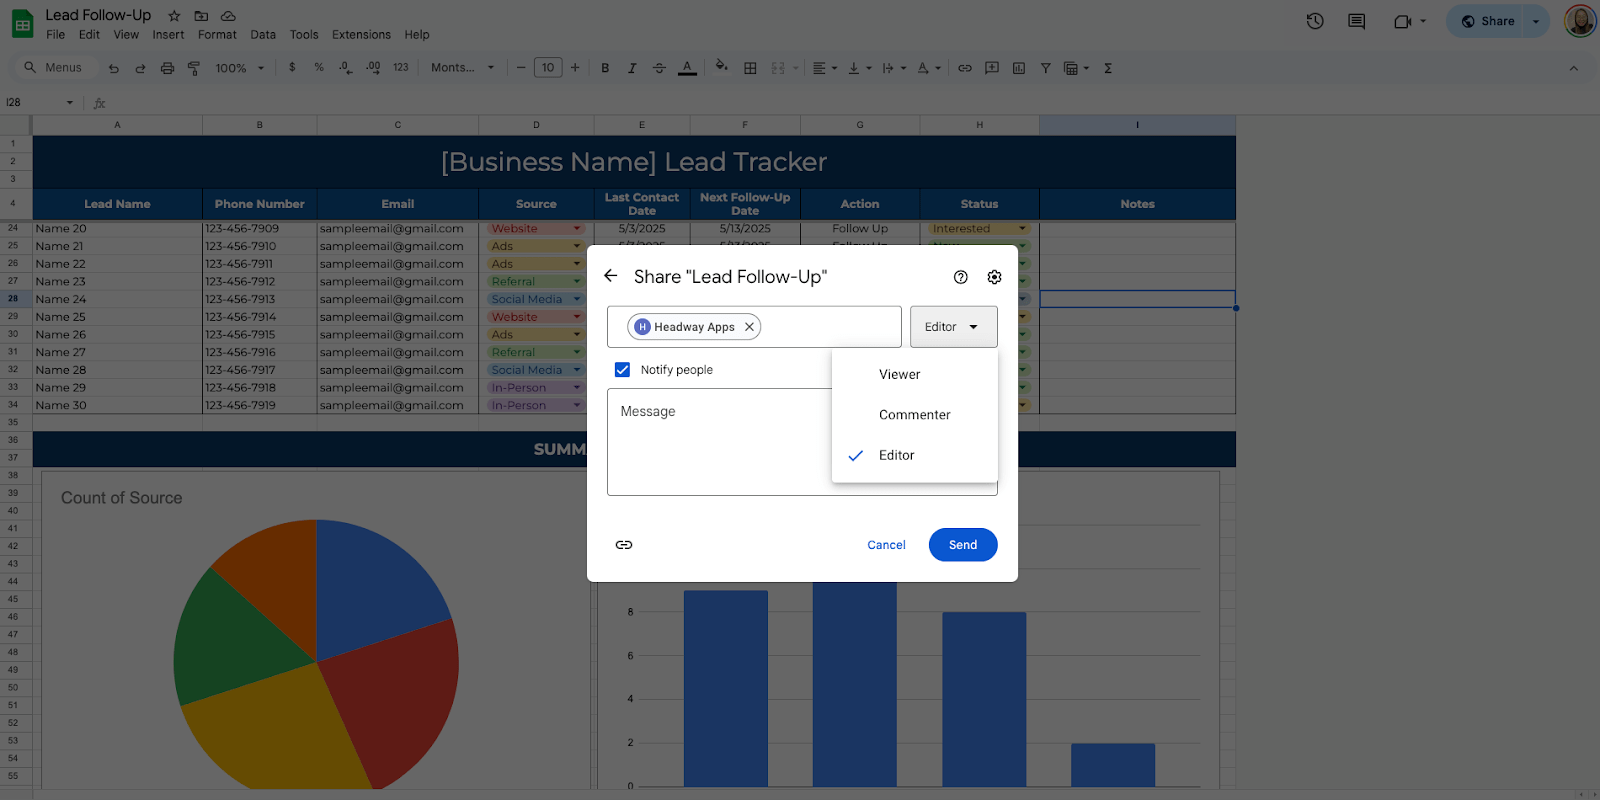Click Cancel in the Share dialog
Viewport: 1600px width, 800px height.
click(886, 545)
